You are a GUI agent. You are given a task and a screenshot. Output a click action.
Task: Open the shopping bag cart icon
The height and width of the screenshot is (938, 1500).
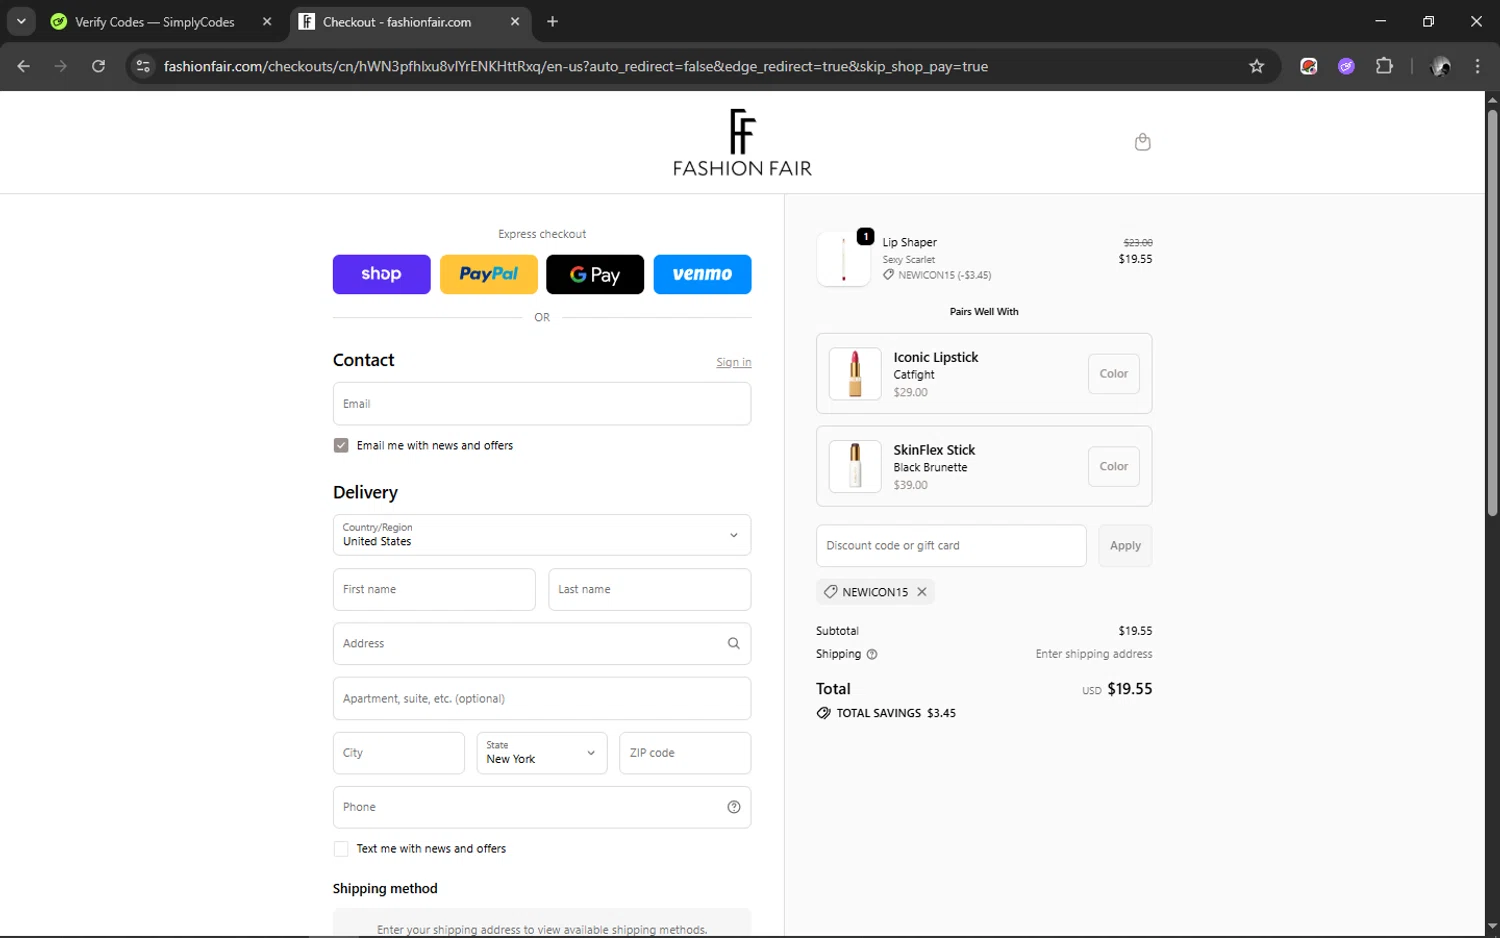[x=1142, y=142]
